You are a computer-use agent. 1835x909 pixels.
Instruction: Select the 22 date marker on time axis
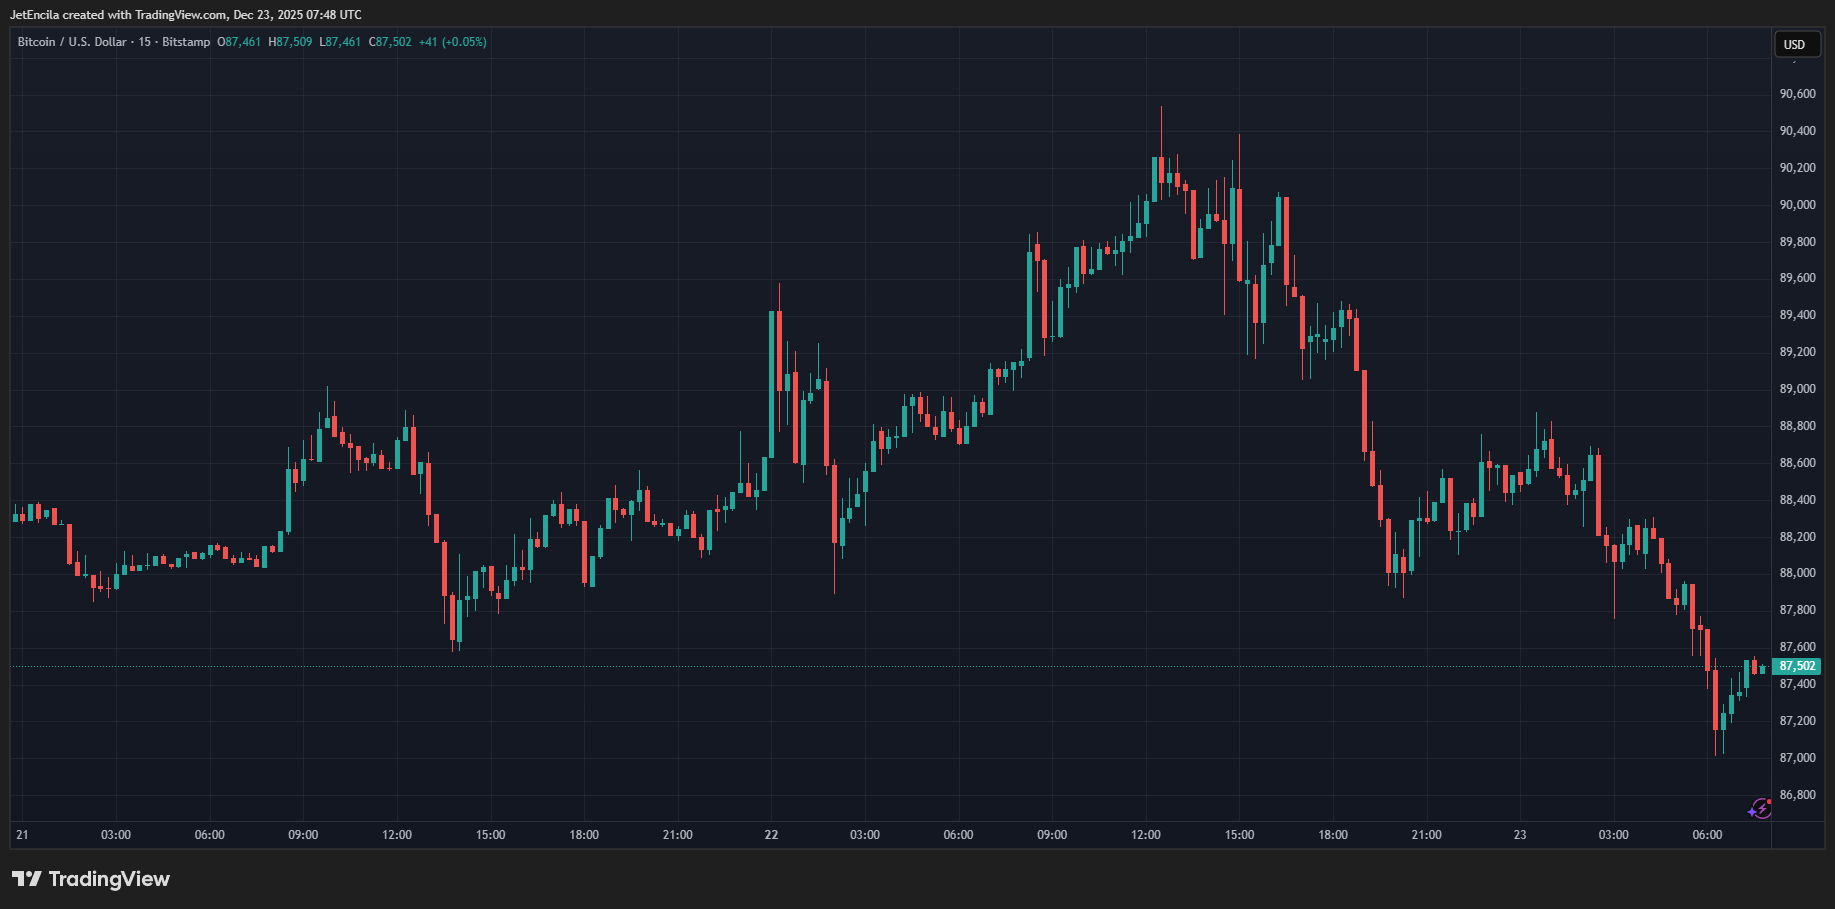tap(771, 835)
